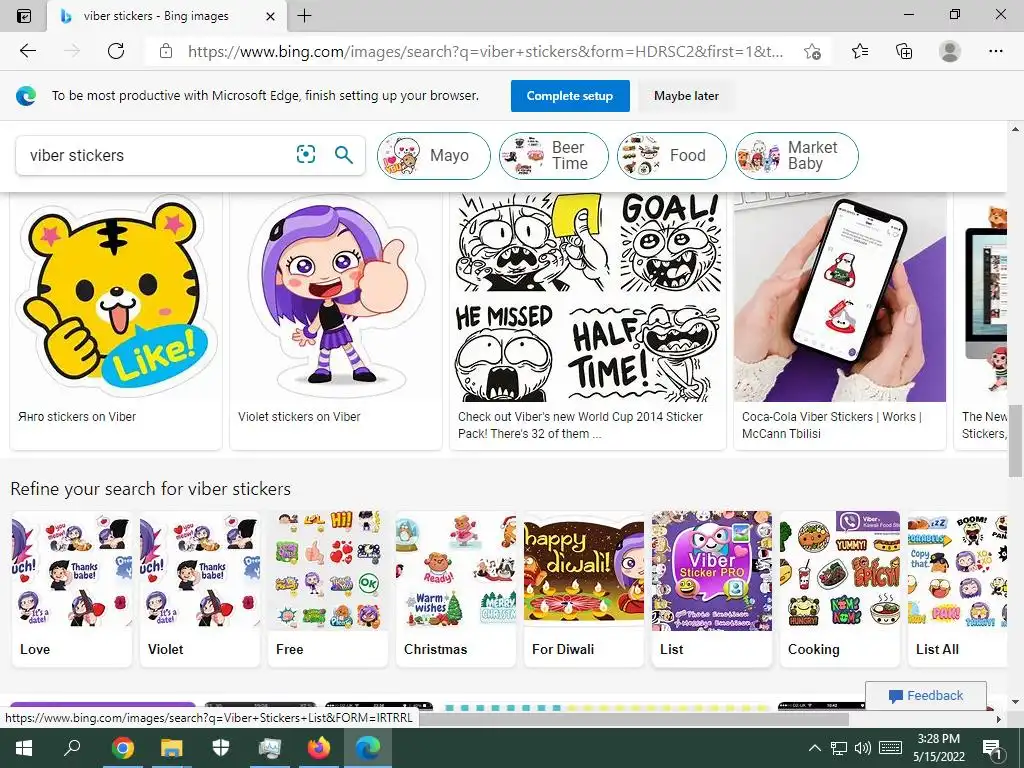Open the Collections icon
This screenshot has height=768, width=1024.
point(904,51)
